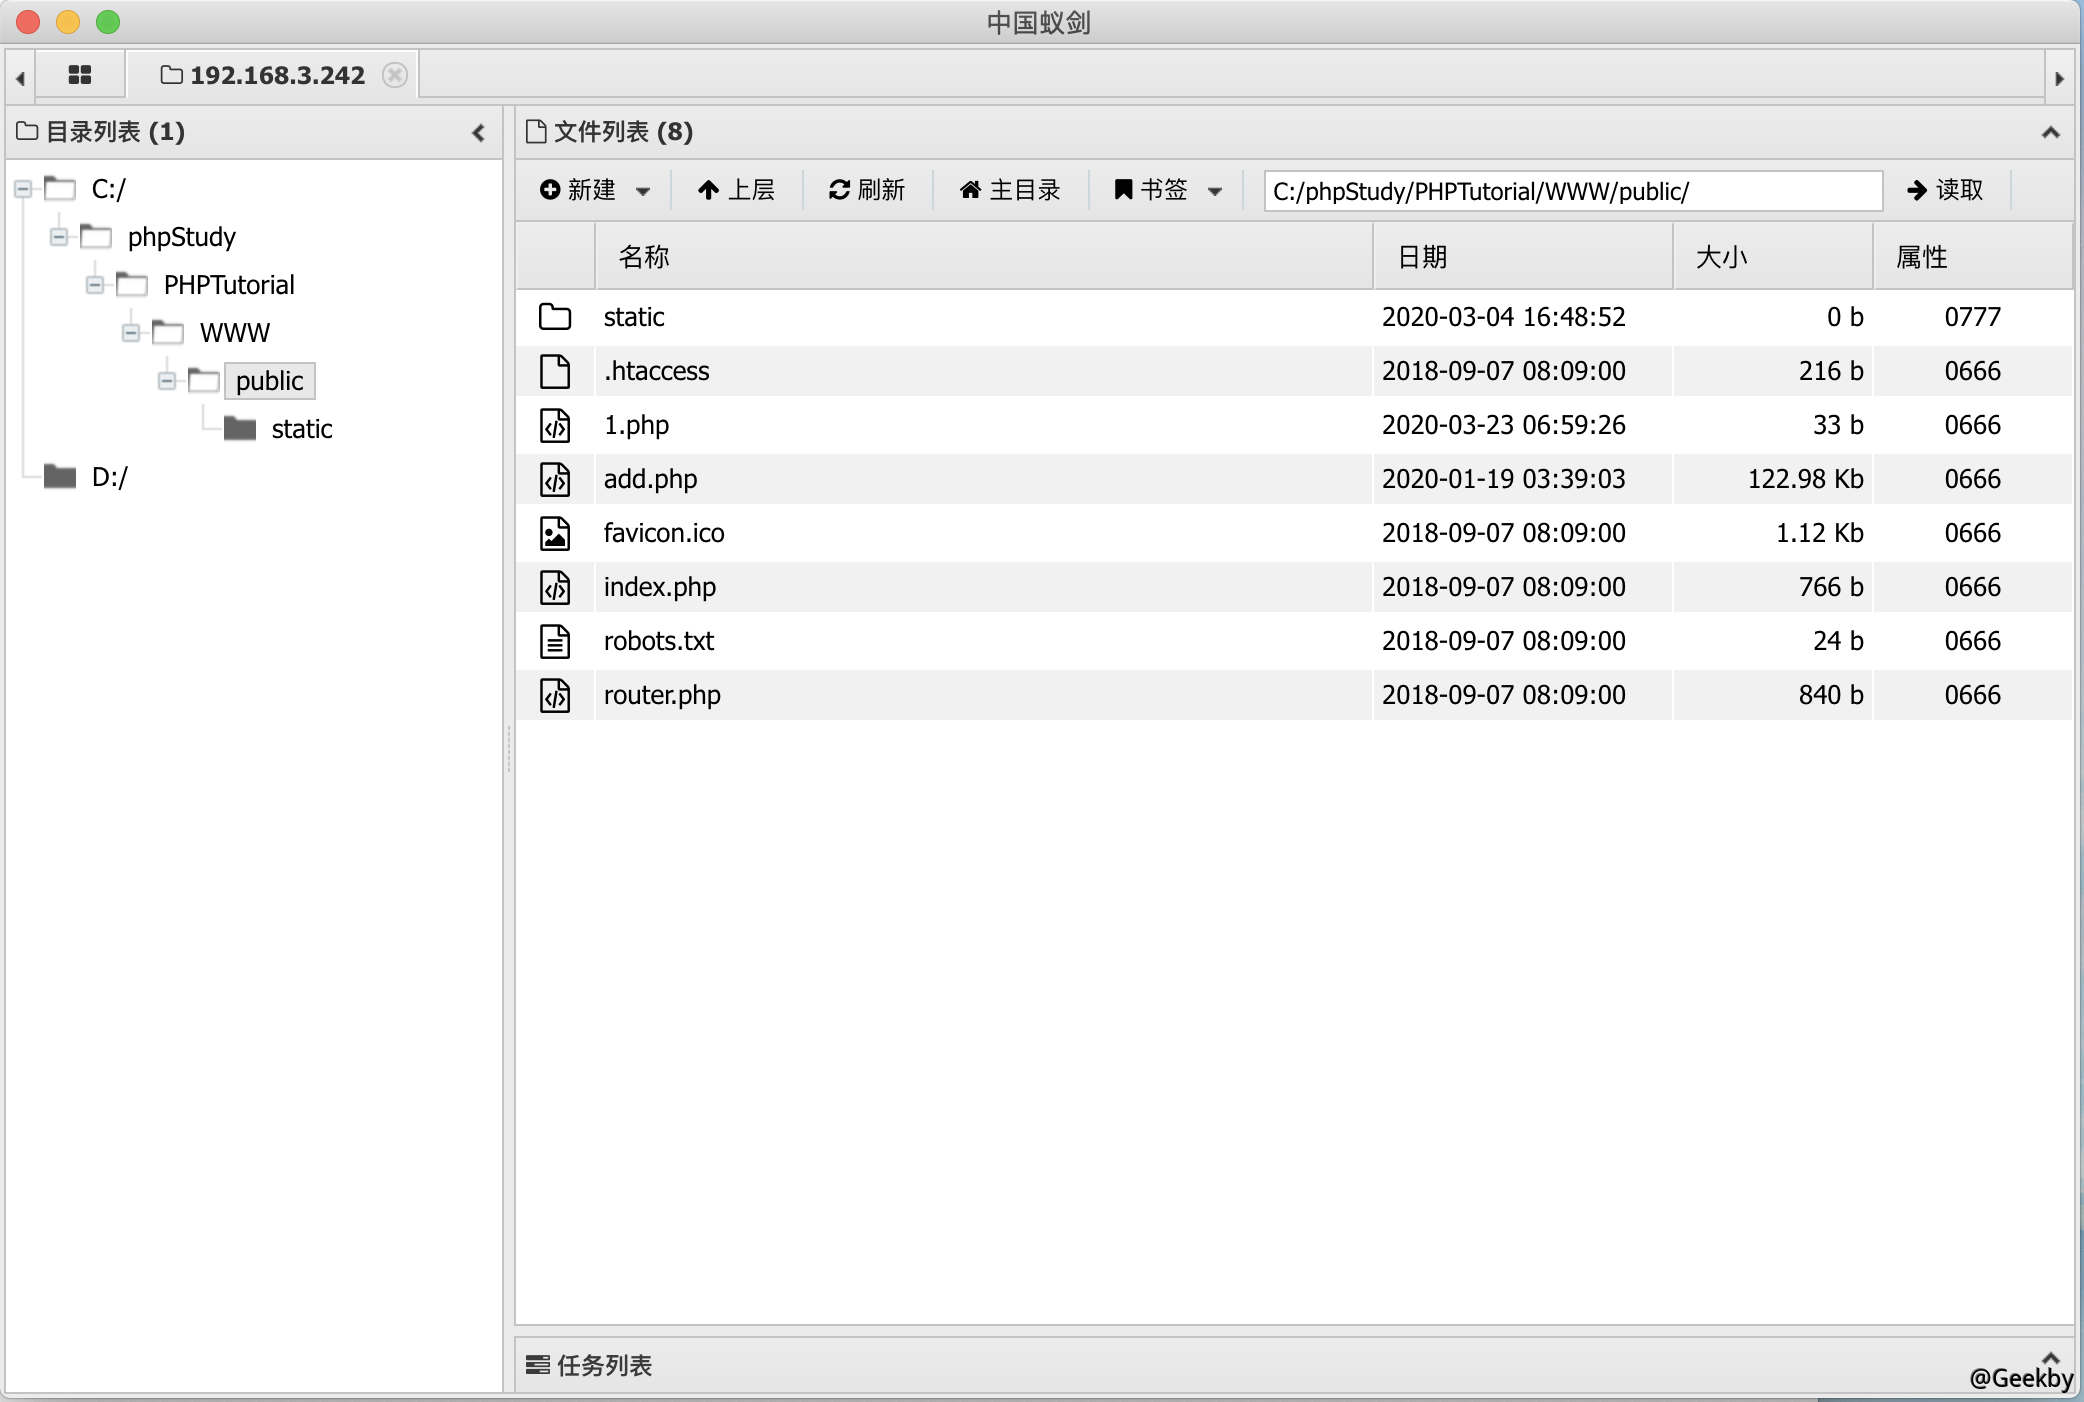Screen dimensions: 2084x1402
Task: Collapse the left 目录列表 panel with the chevron
Action: [479, 132]
